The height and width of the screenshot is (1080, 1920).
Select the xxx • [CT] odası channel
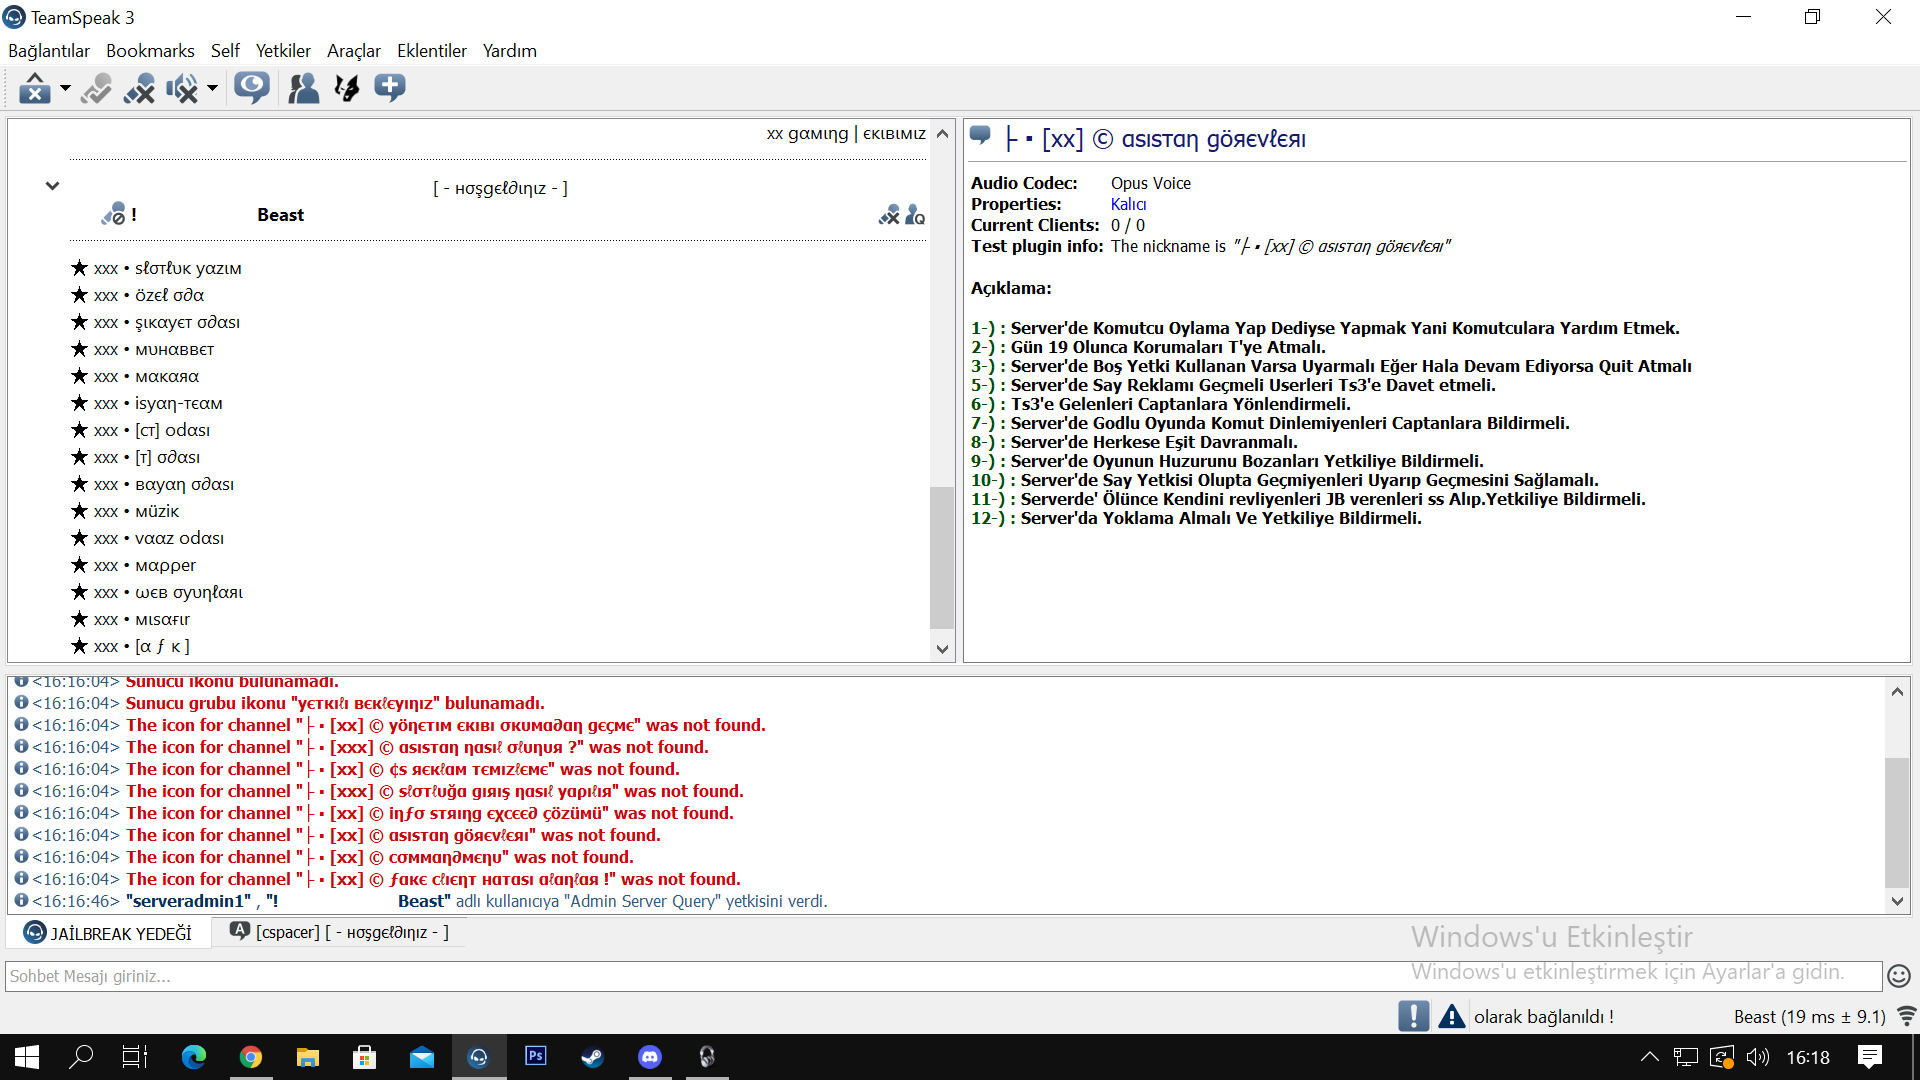click(x=152, y=430)
